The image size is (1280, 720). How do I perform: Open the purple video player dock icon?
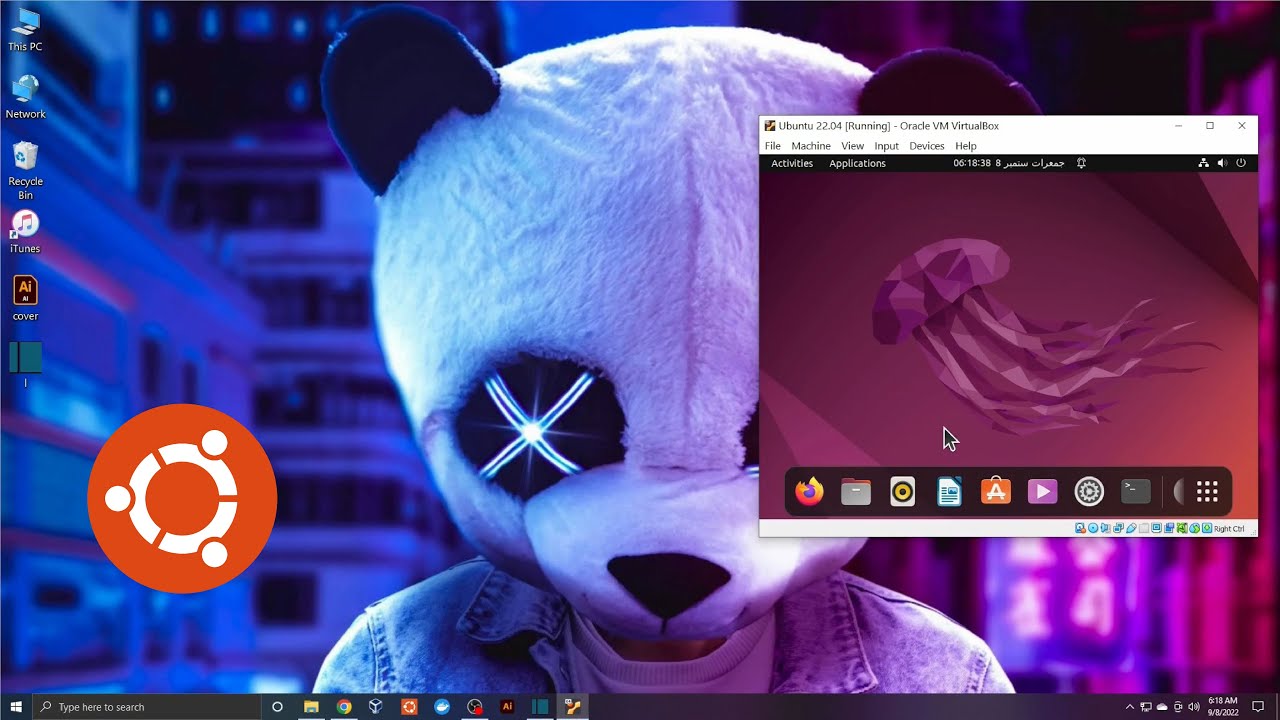[x=1042, y=491]
